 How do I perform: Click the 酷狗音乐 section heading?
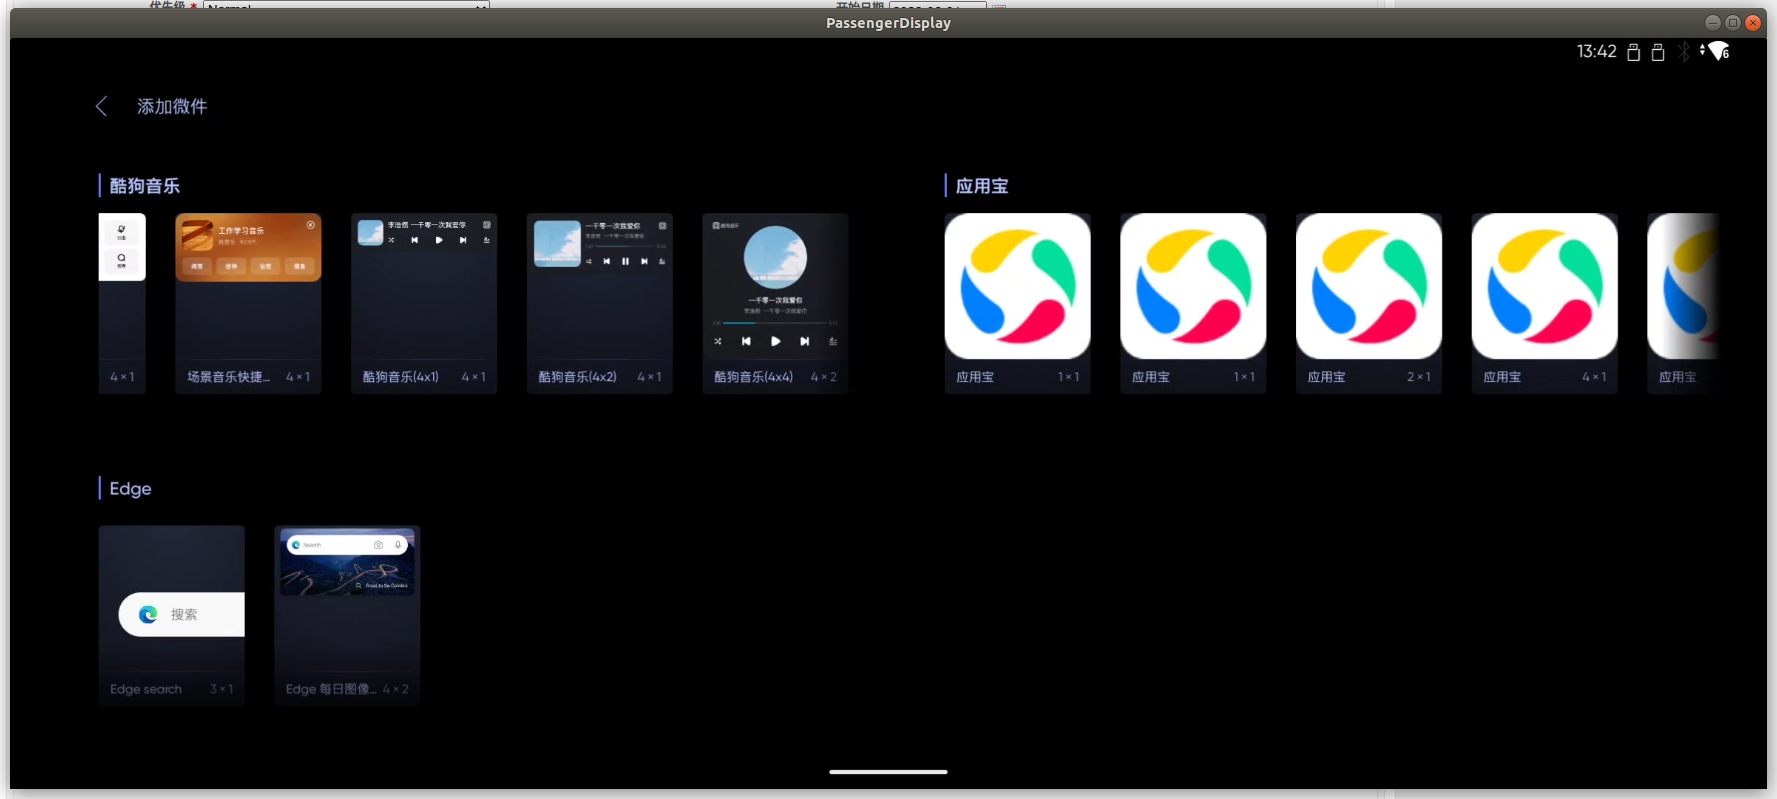click(x=144, y=186)
